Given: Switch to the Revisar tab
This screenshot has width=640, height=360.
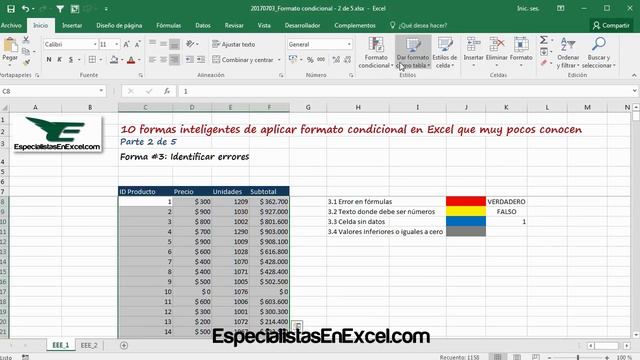Looking at the screenshot, I should (234, 25).
